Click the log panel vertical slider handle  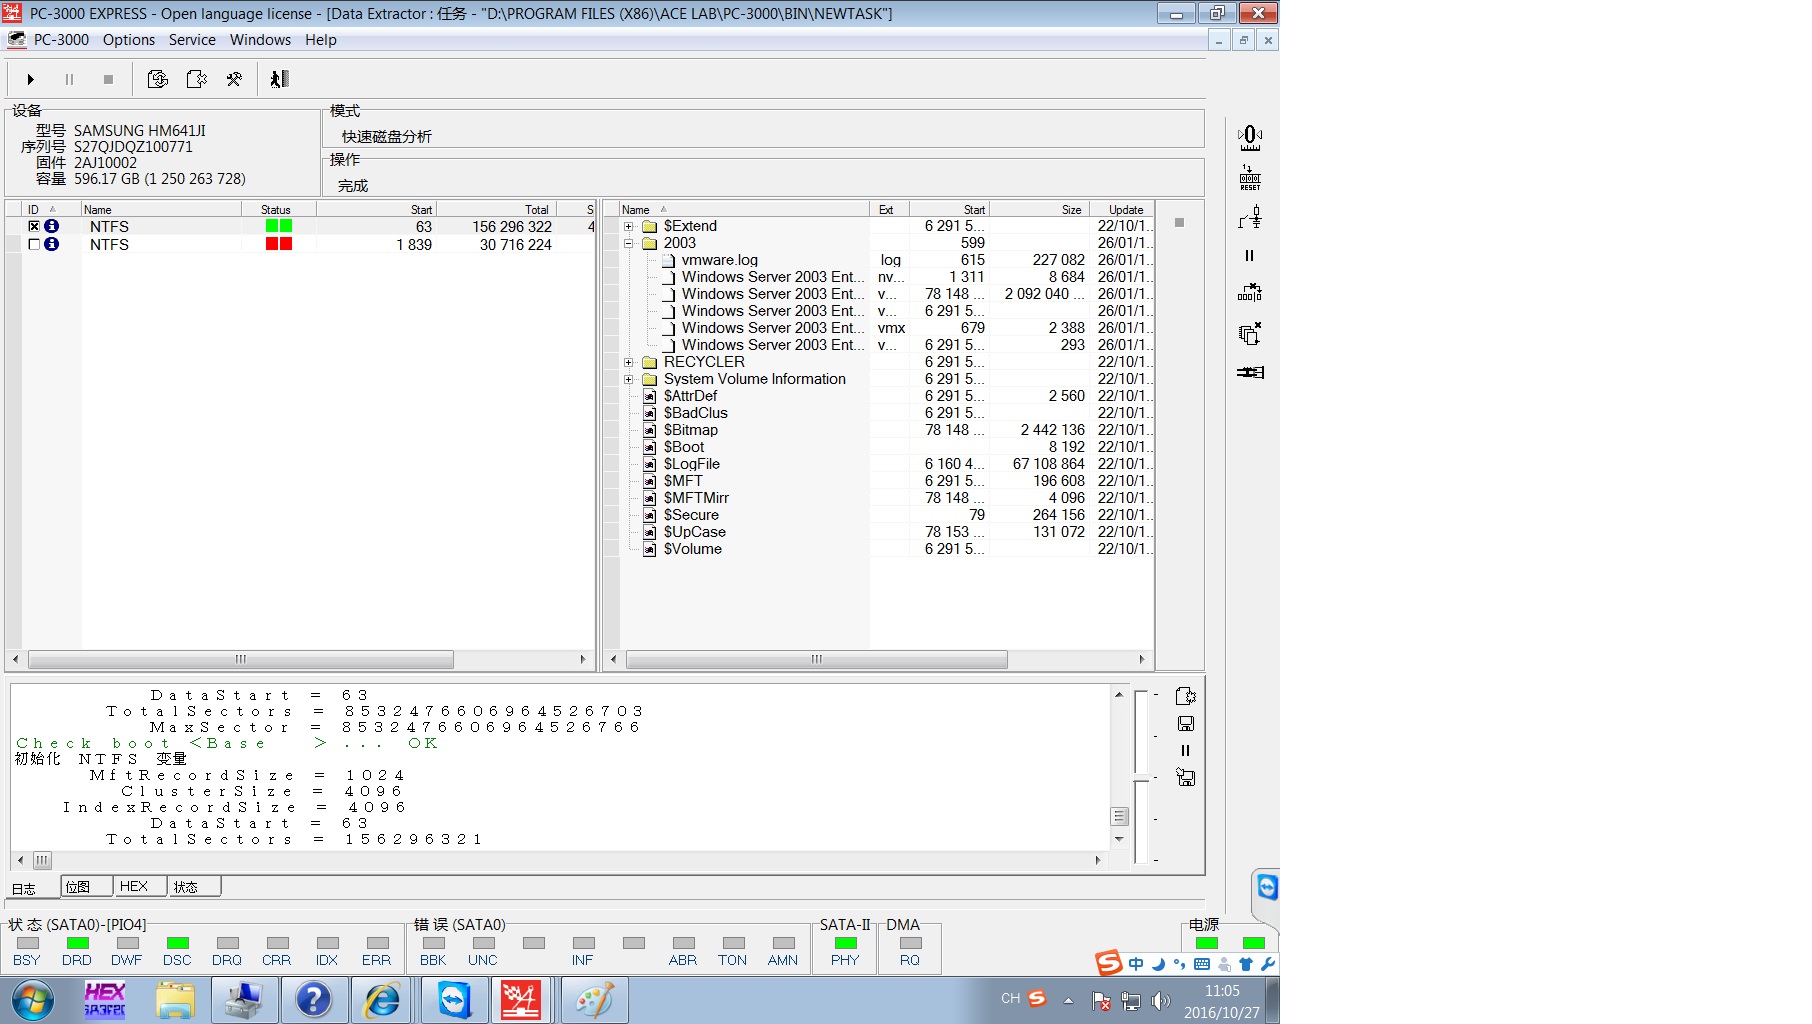coord(1141,778)
